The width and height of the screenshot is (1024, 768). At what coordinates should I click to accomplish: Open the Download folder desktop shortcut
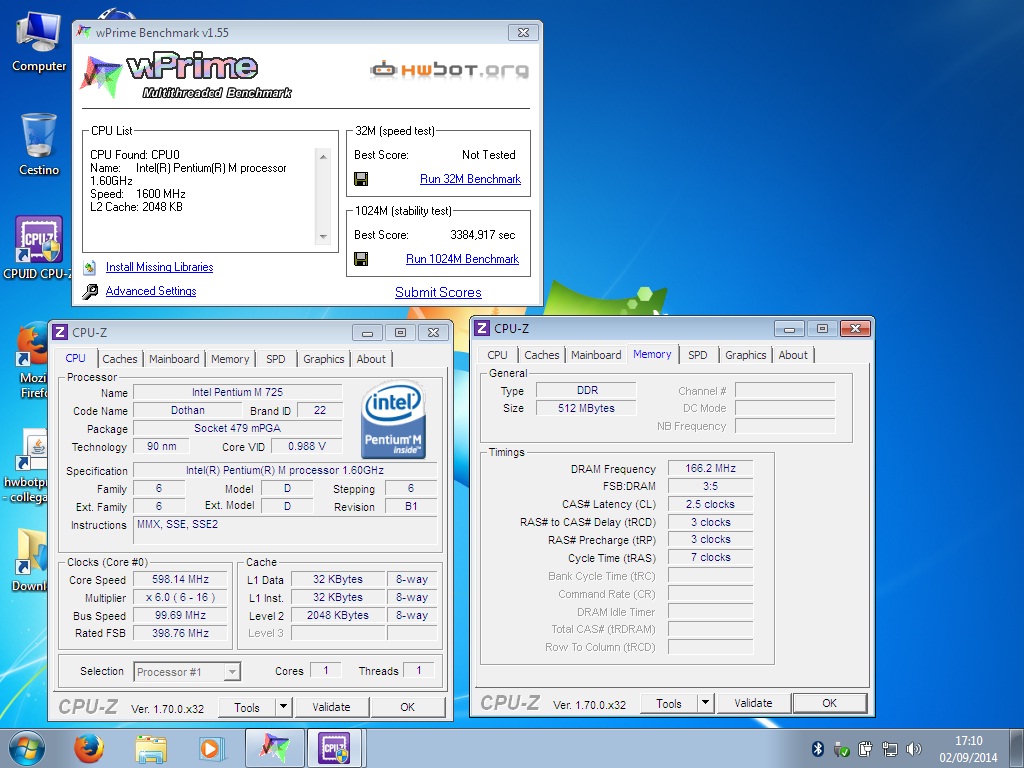(x=30, y=559)
